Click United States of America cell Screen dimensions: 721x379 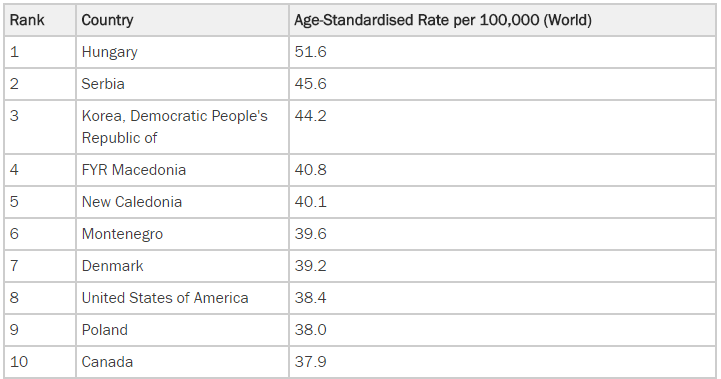165,298
